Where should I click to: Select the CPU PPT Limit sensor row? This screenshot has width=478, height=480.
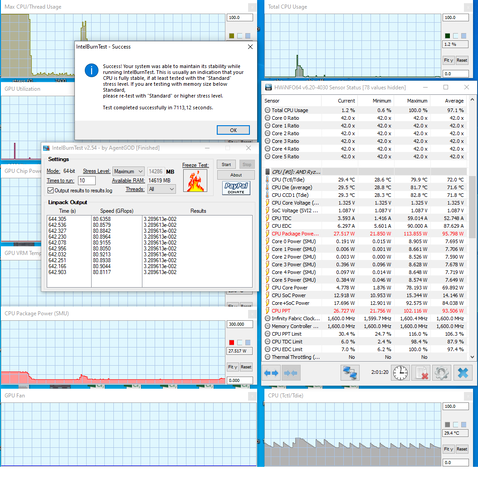(365, 334)
